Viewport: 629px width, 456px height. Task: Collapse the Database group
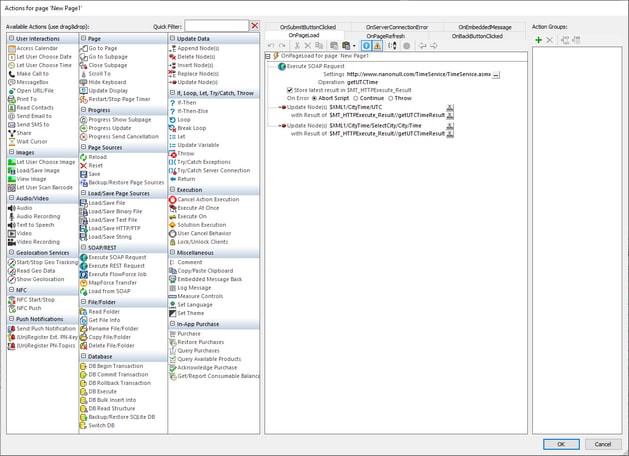tap(83, 356)
